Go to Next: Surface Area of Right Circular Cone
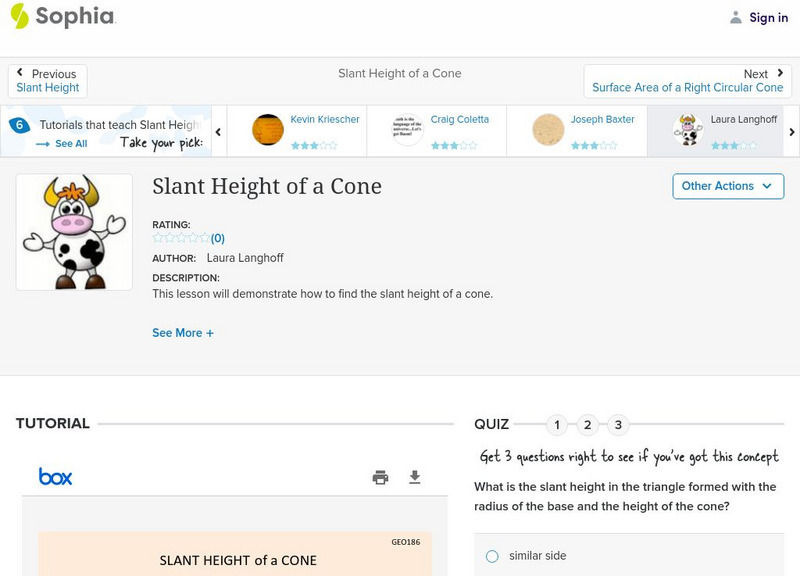The height and width of the screenshot is (576, 800). pos(687,81)
